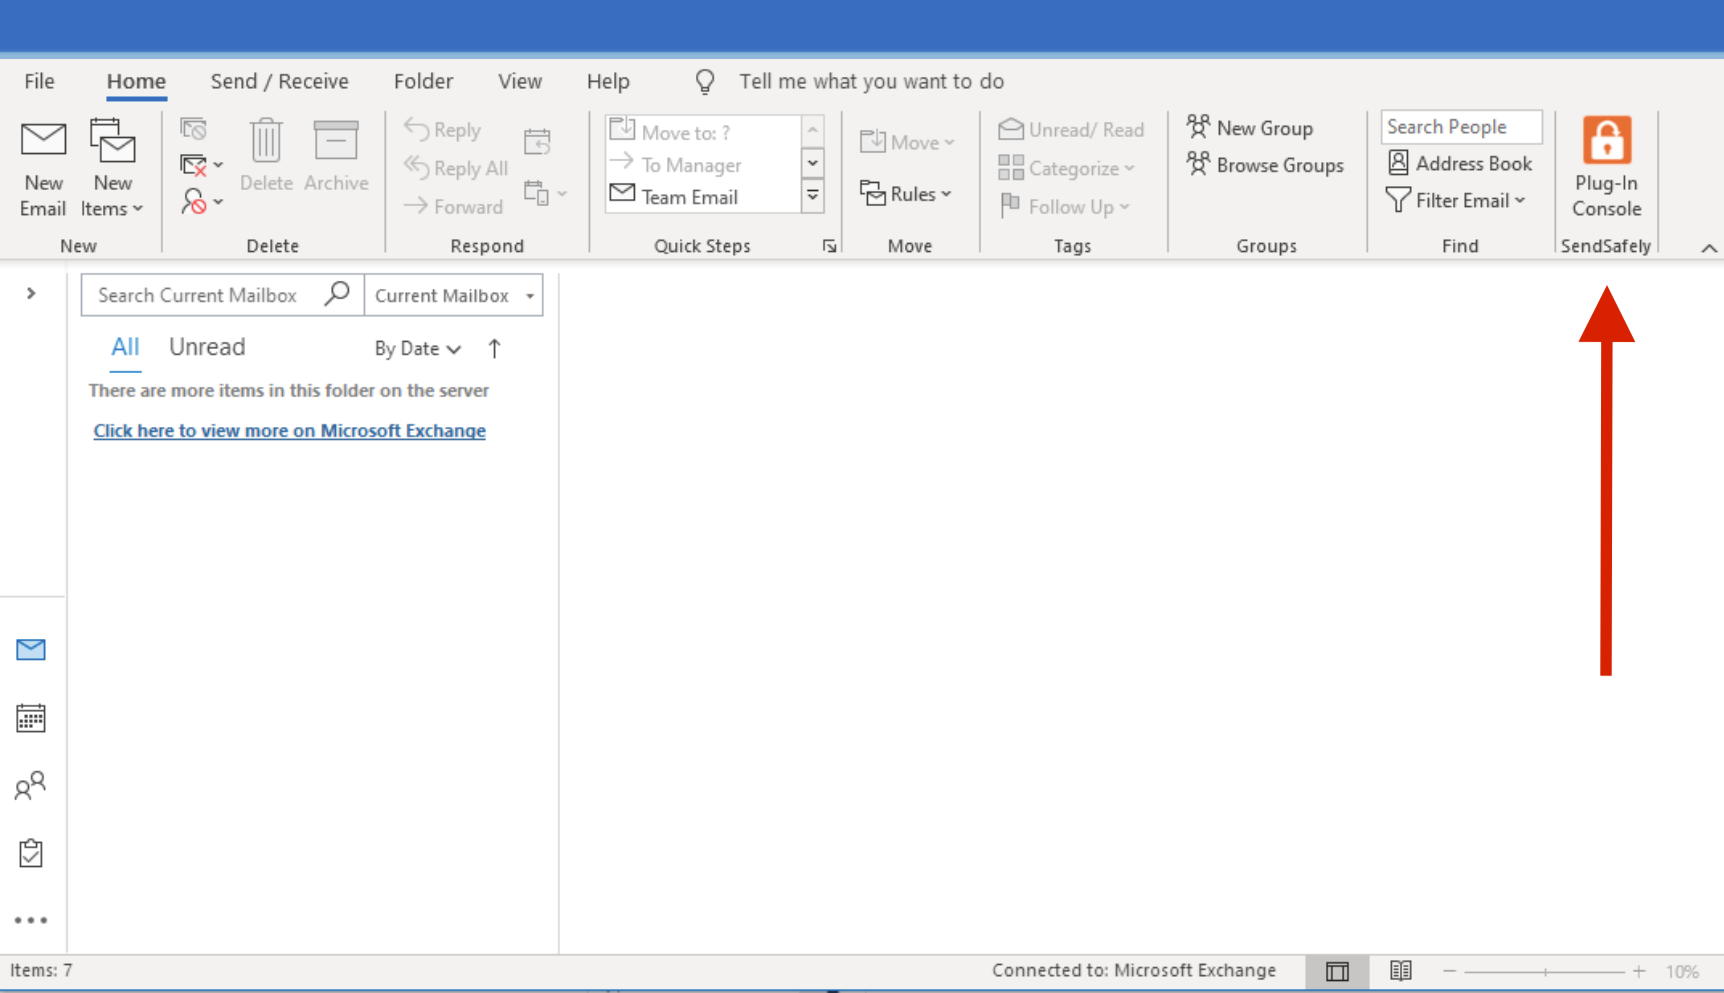Open the Help tab
Image resolution: width=1724 pixels, height=993 pixels.
[x=608, y=81]
